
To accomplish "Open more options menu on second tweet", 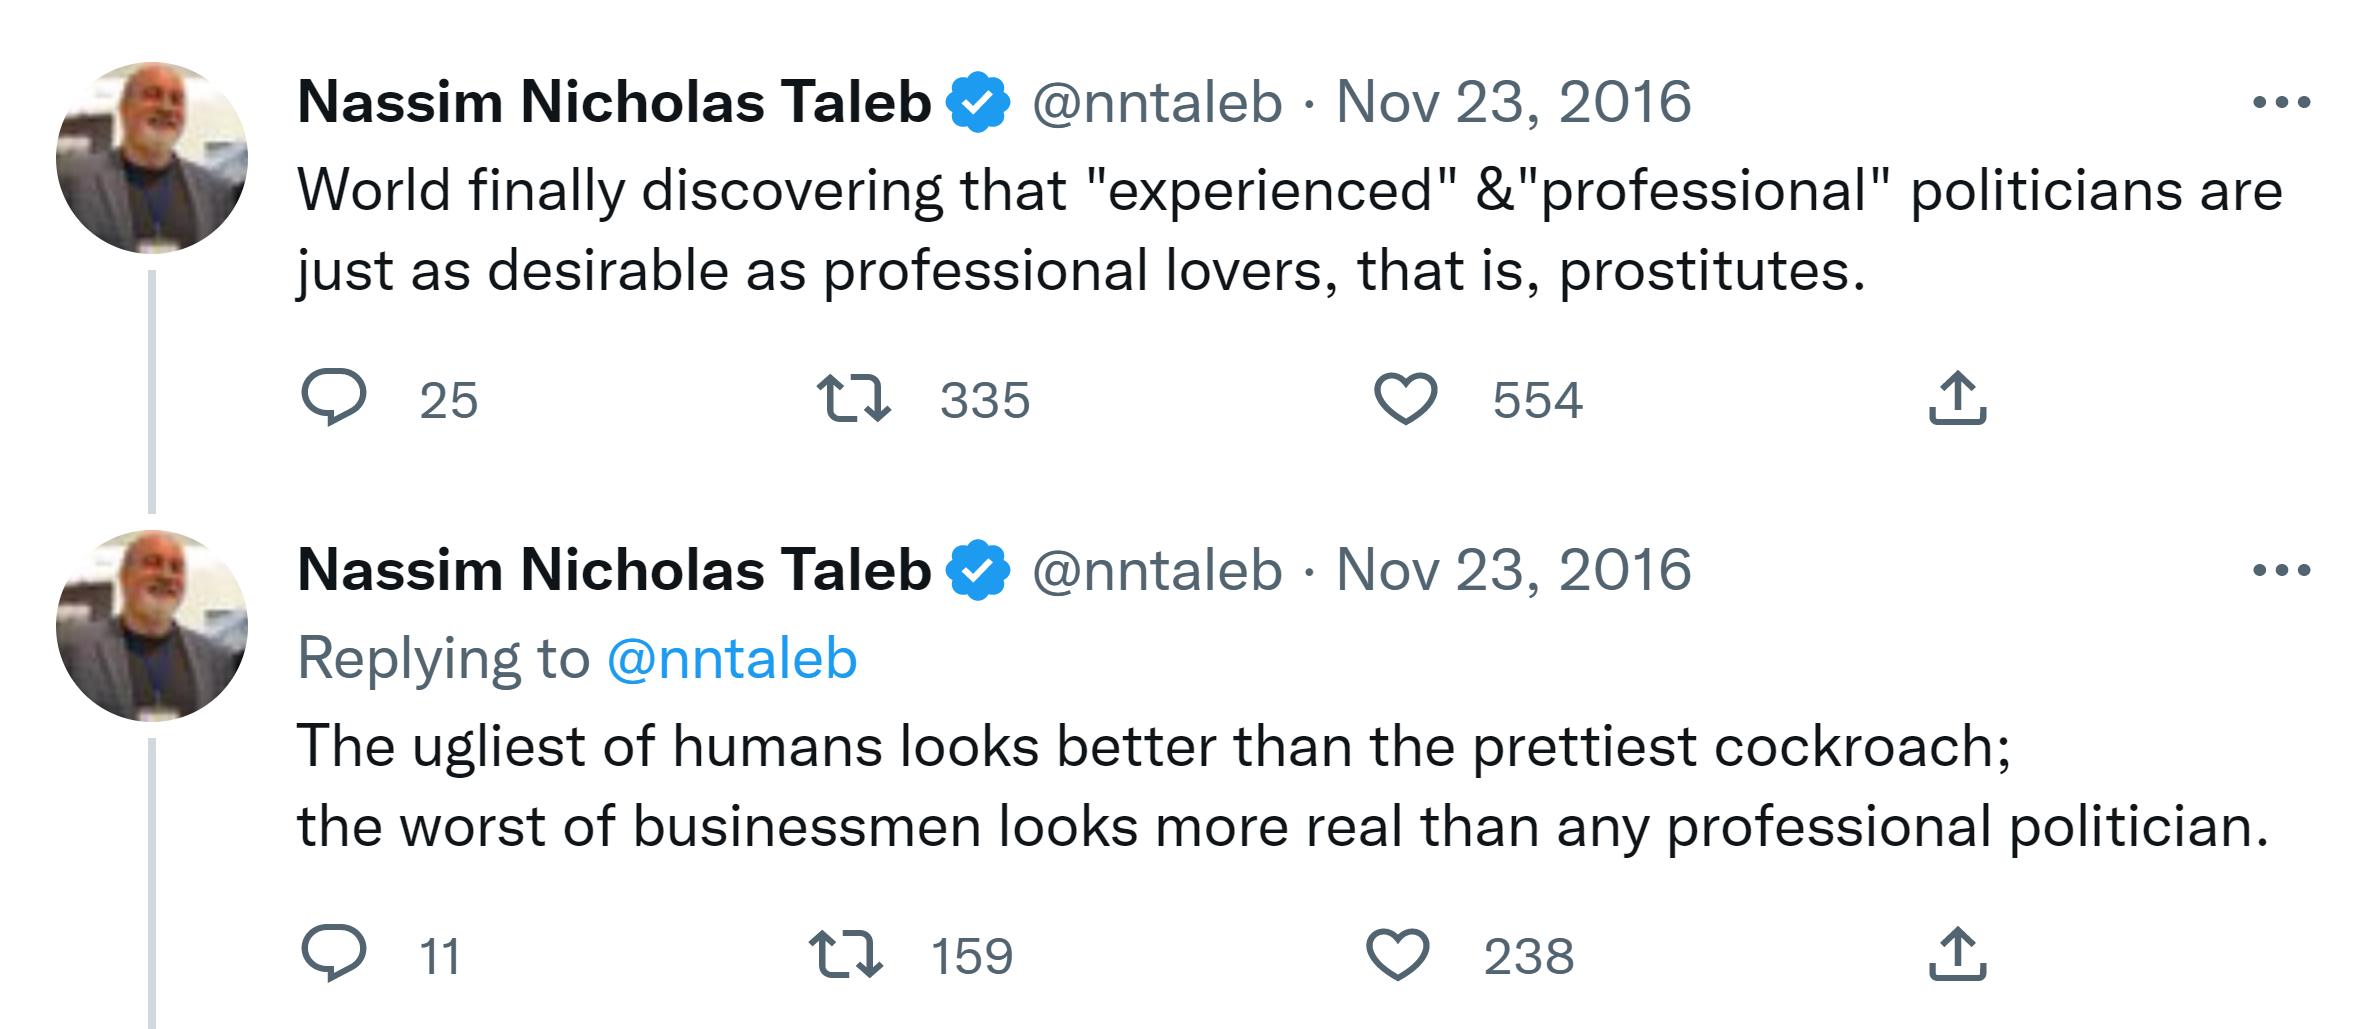I will 2281,570.
